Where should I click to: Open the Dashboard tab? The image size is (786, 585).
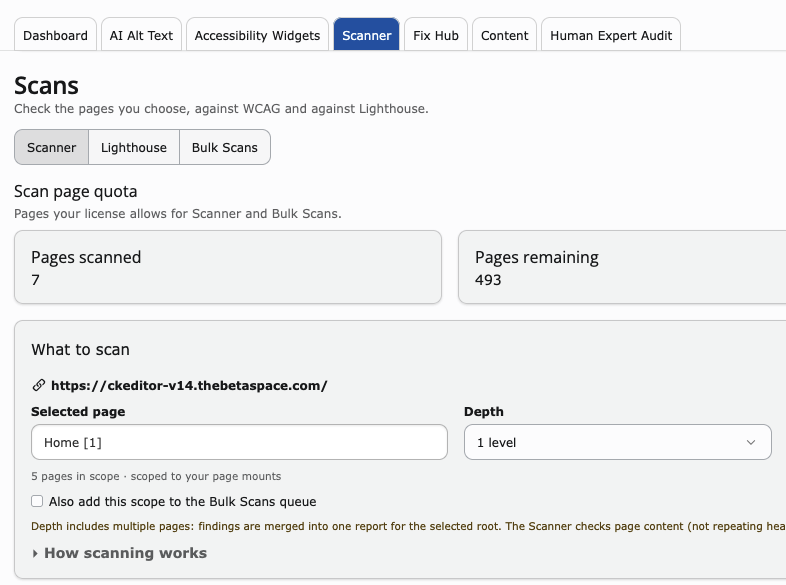[x=55, y=35]
